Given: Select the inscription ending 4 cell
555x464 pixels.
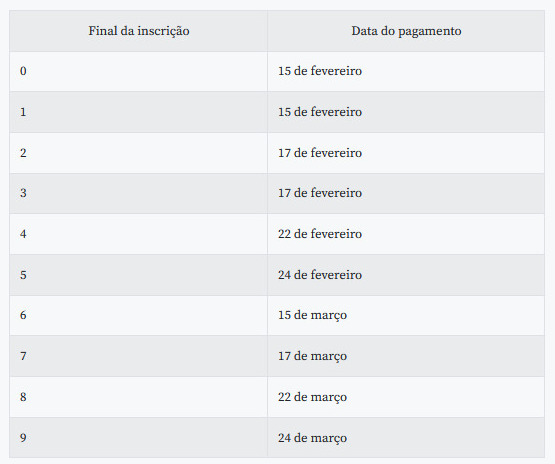Looking at the screenshot, I should point(138,234).
